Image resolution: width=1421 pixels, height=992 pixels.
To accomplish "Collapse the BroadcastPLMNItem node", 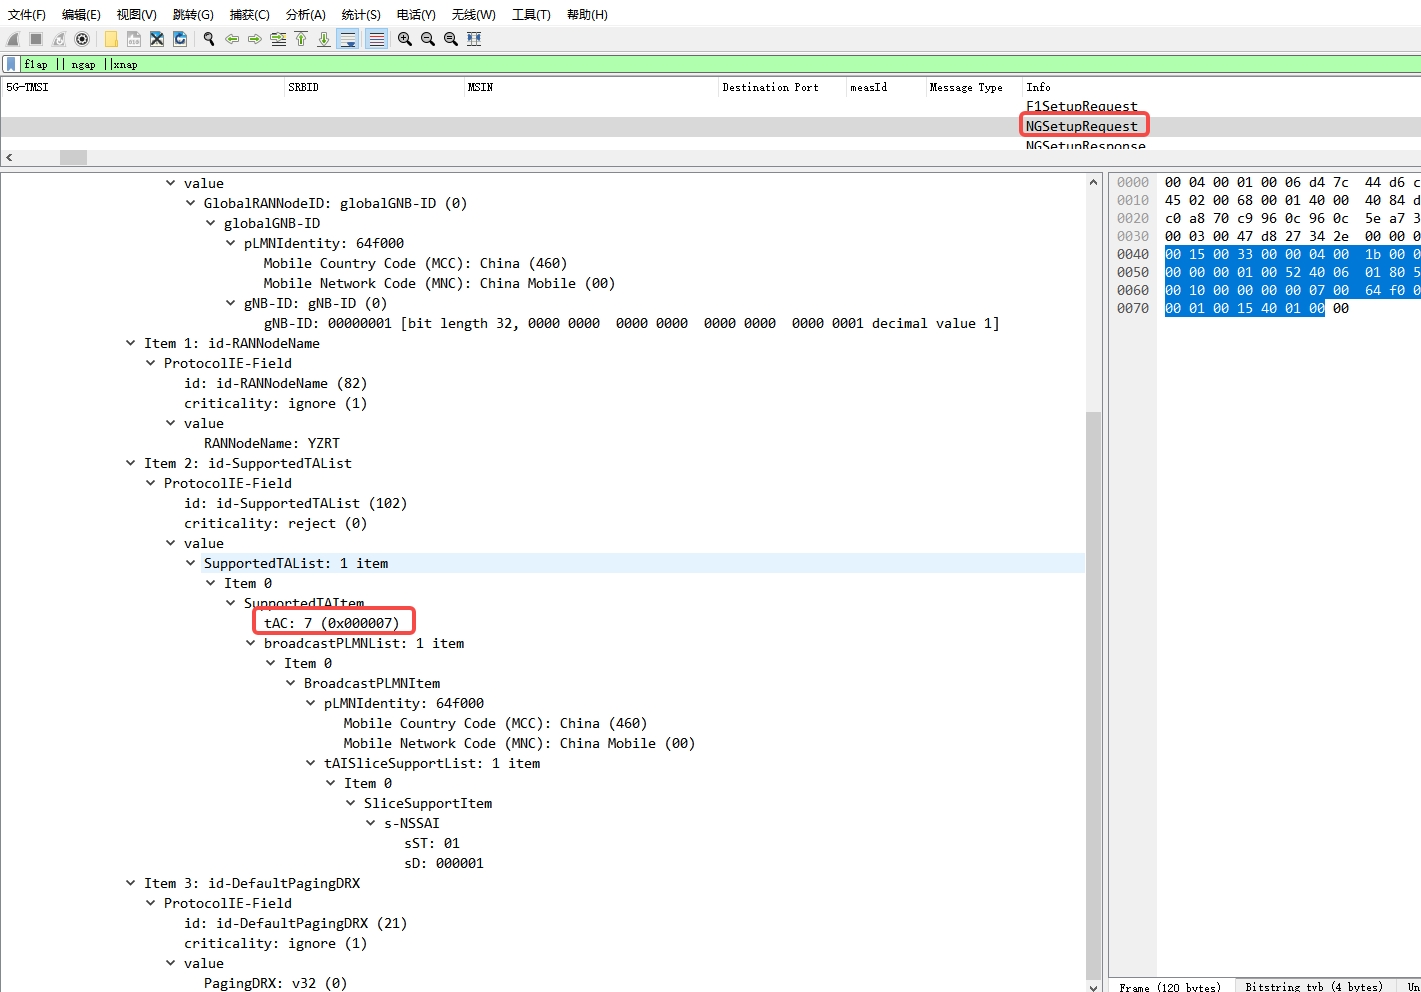I will point(290,683).
